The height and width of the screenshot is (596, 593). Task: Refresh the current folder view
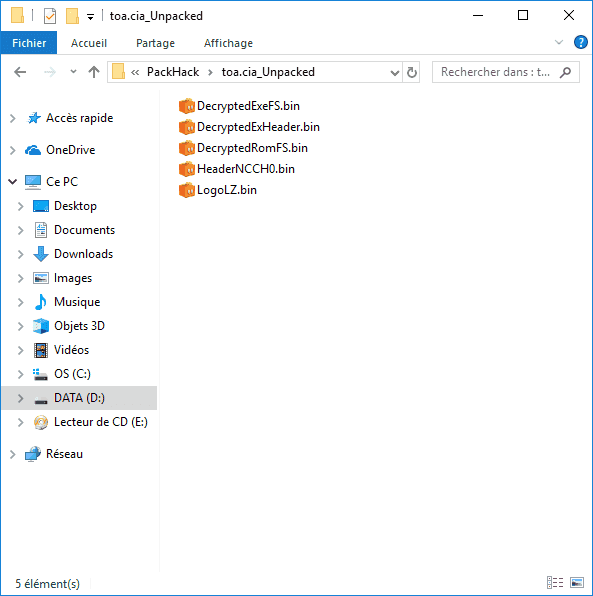(411, 72)
